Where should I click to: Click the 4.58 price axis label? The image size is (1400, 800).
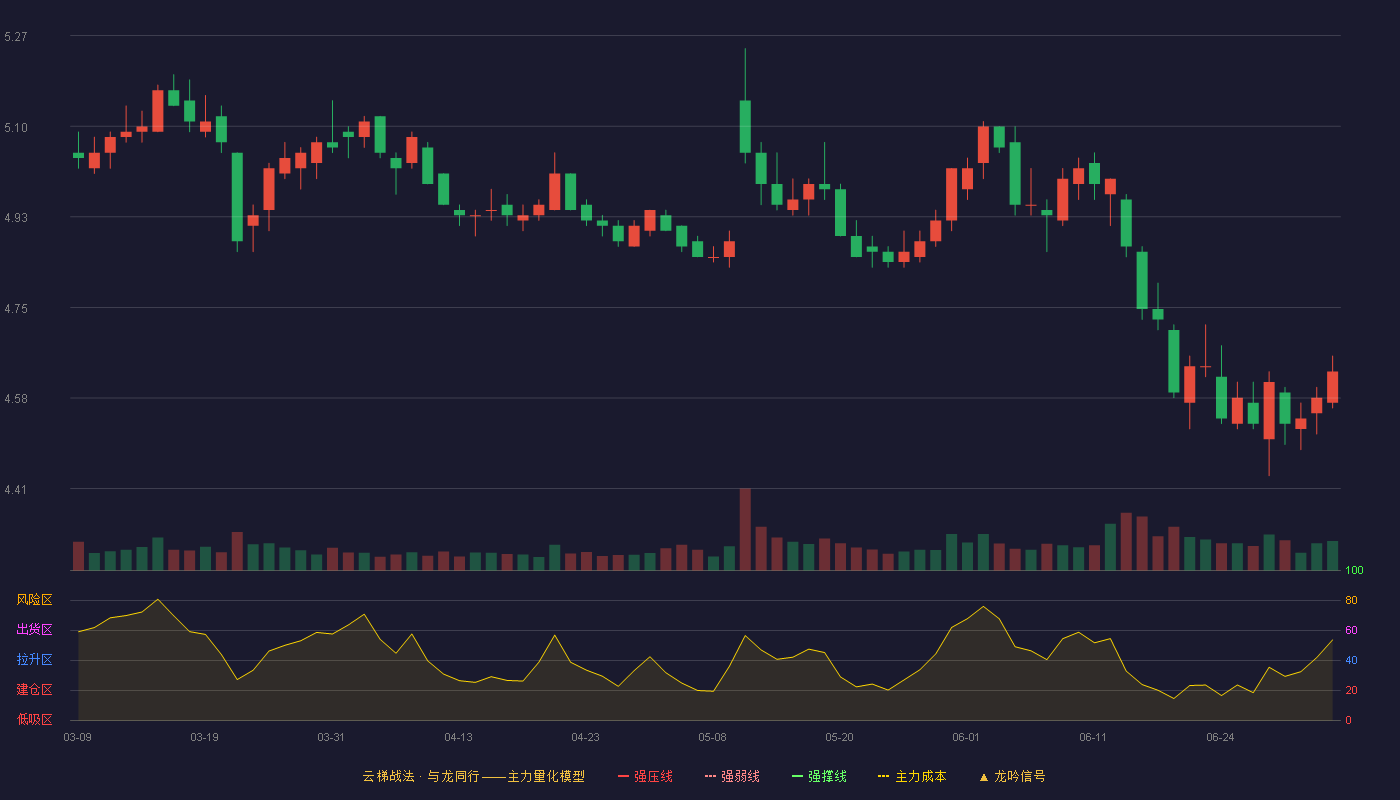pos(16,399)
